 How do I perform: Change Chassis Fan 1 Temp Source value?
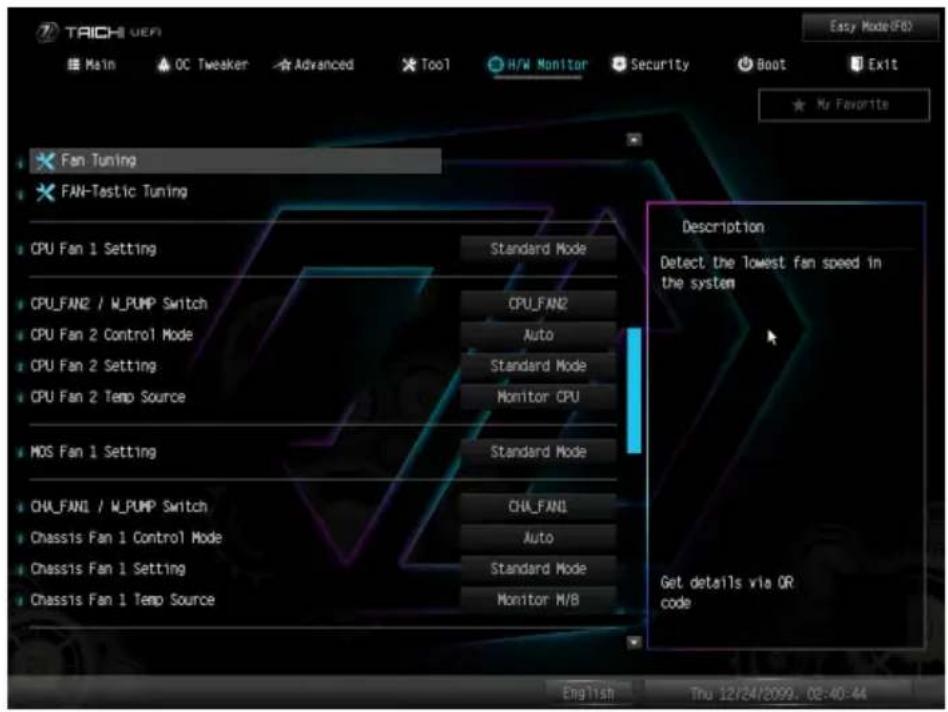tap(538, 600)
